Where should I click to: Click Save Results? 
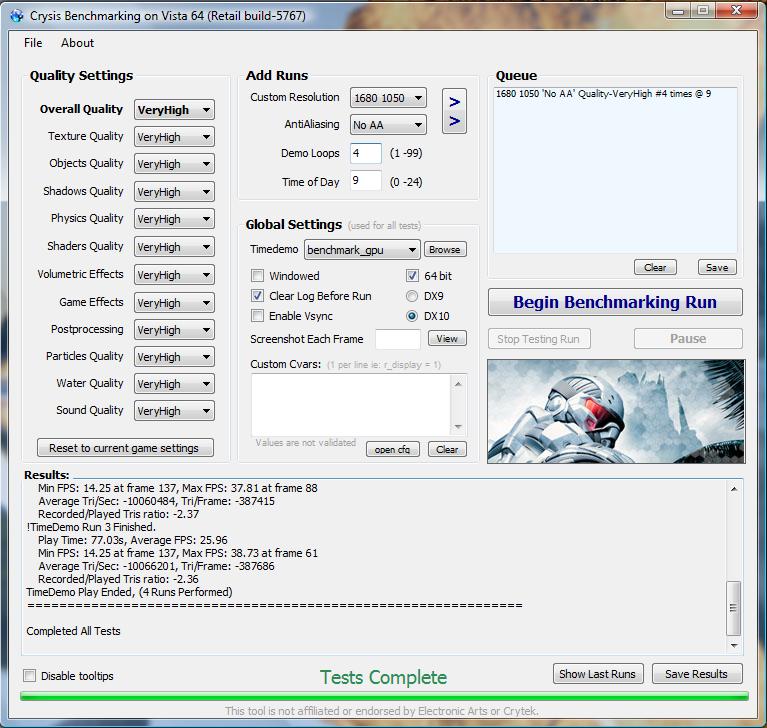tap(697, 674)
